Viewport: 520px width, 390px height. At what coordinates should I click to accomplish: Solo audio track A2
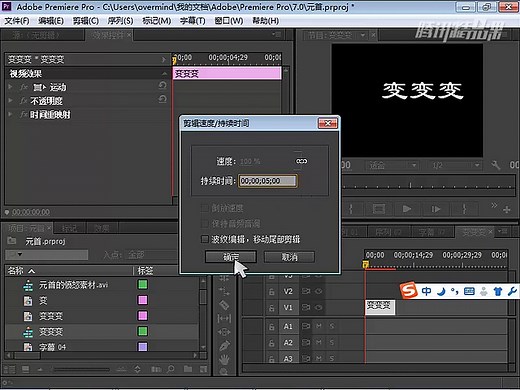click(332, 342)
